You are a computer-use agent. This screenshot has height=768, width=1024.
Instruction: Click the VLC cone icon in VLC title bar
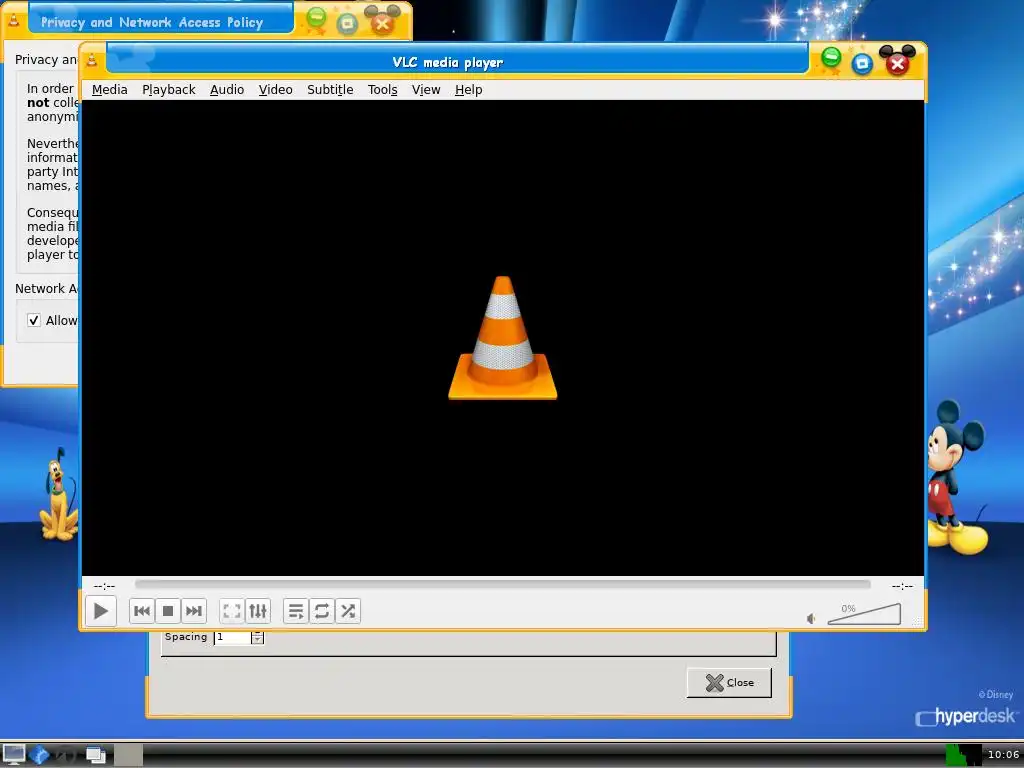coord(92,61)
